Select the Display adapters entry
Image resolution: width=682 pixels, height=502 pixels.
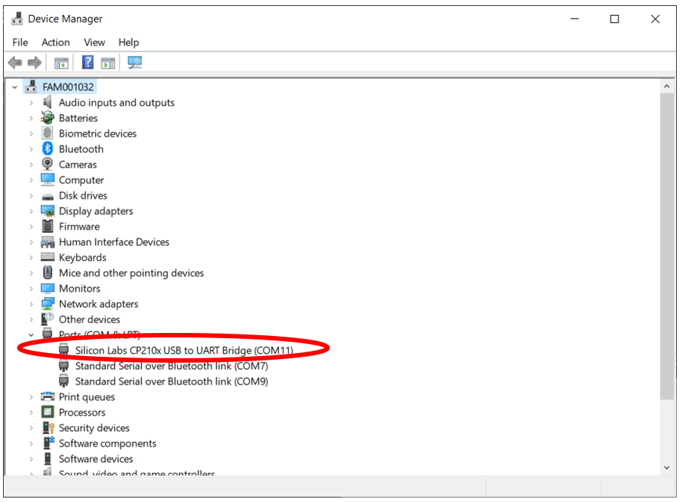(x=95, y=211)
